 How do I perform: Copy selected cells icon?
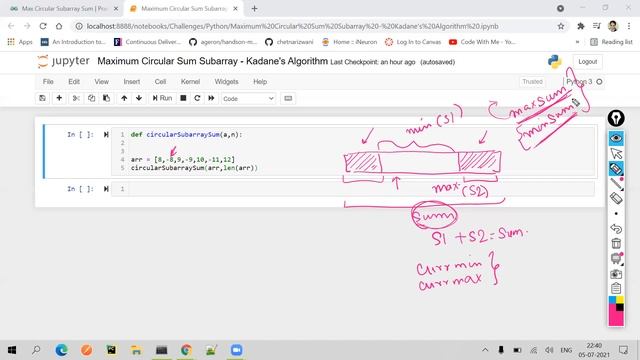pos(91,98)
